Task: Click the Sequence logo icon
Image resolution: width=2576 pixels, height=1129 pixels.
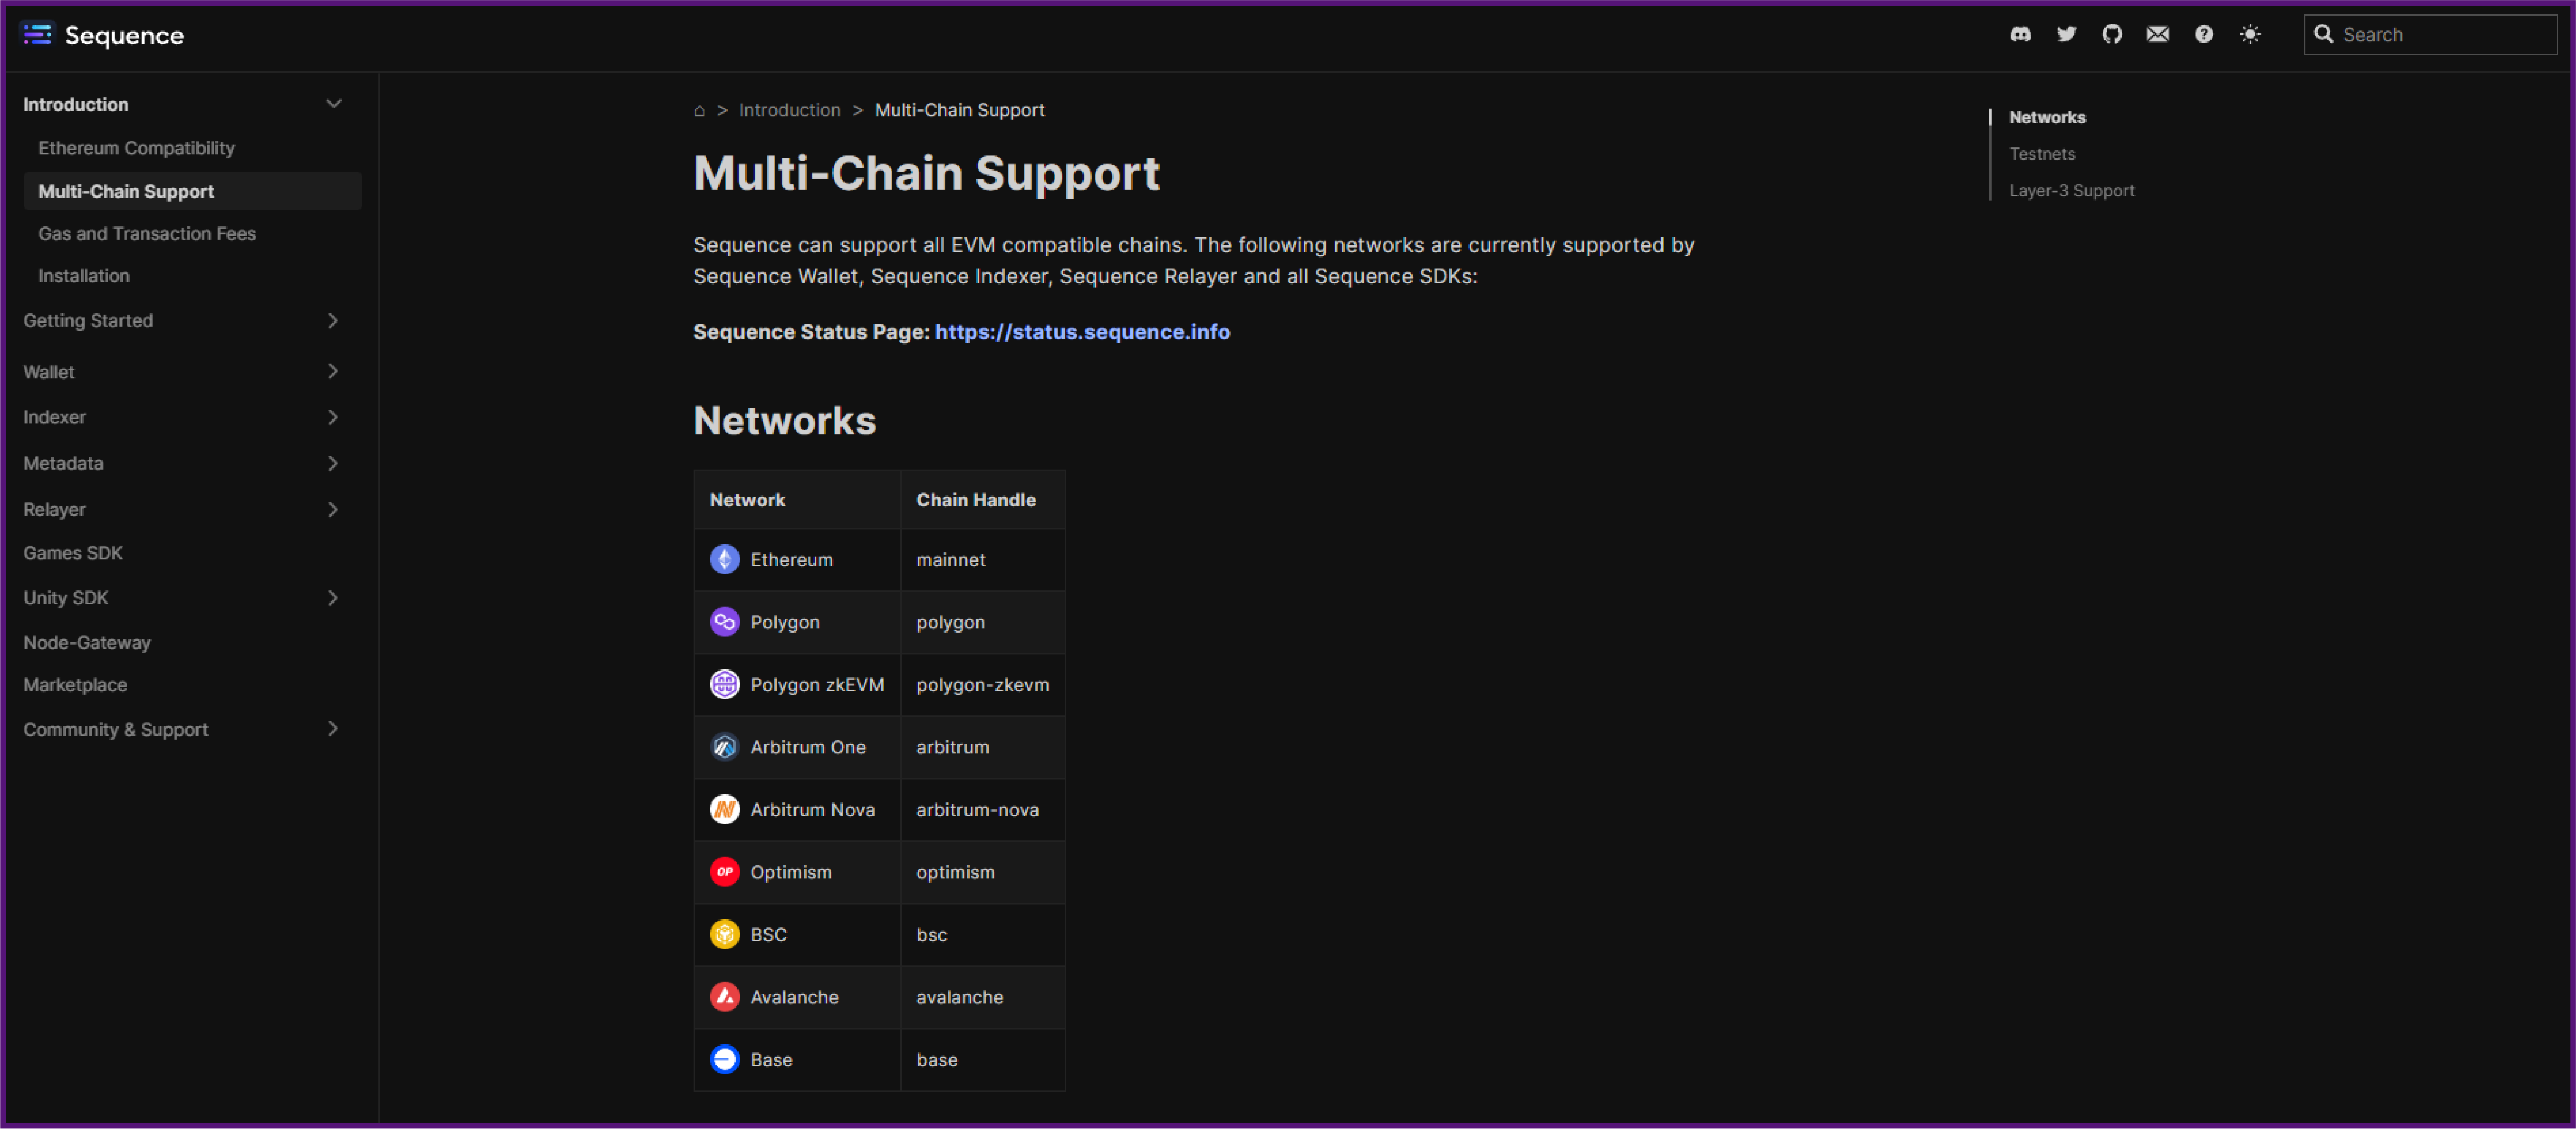Action: pyautogui.click(x=37, y=35)
